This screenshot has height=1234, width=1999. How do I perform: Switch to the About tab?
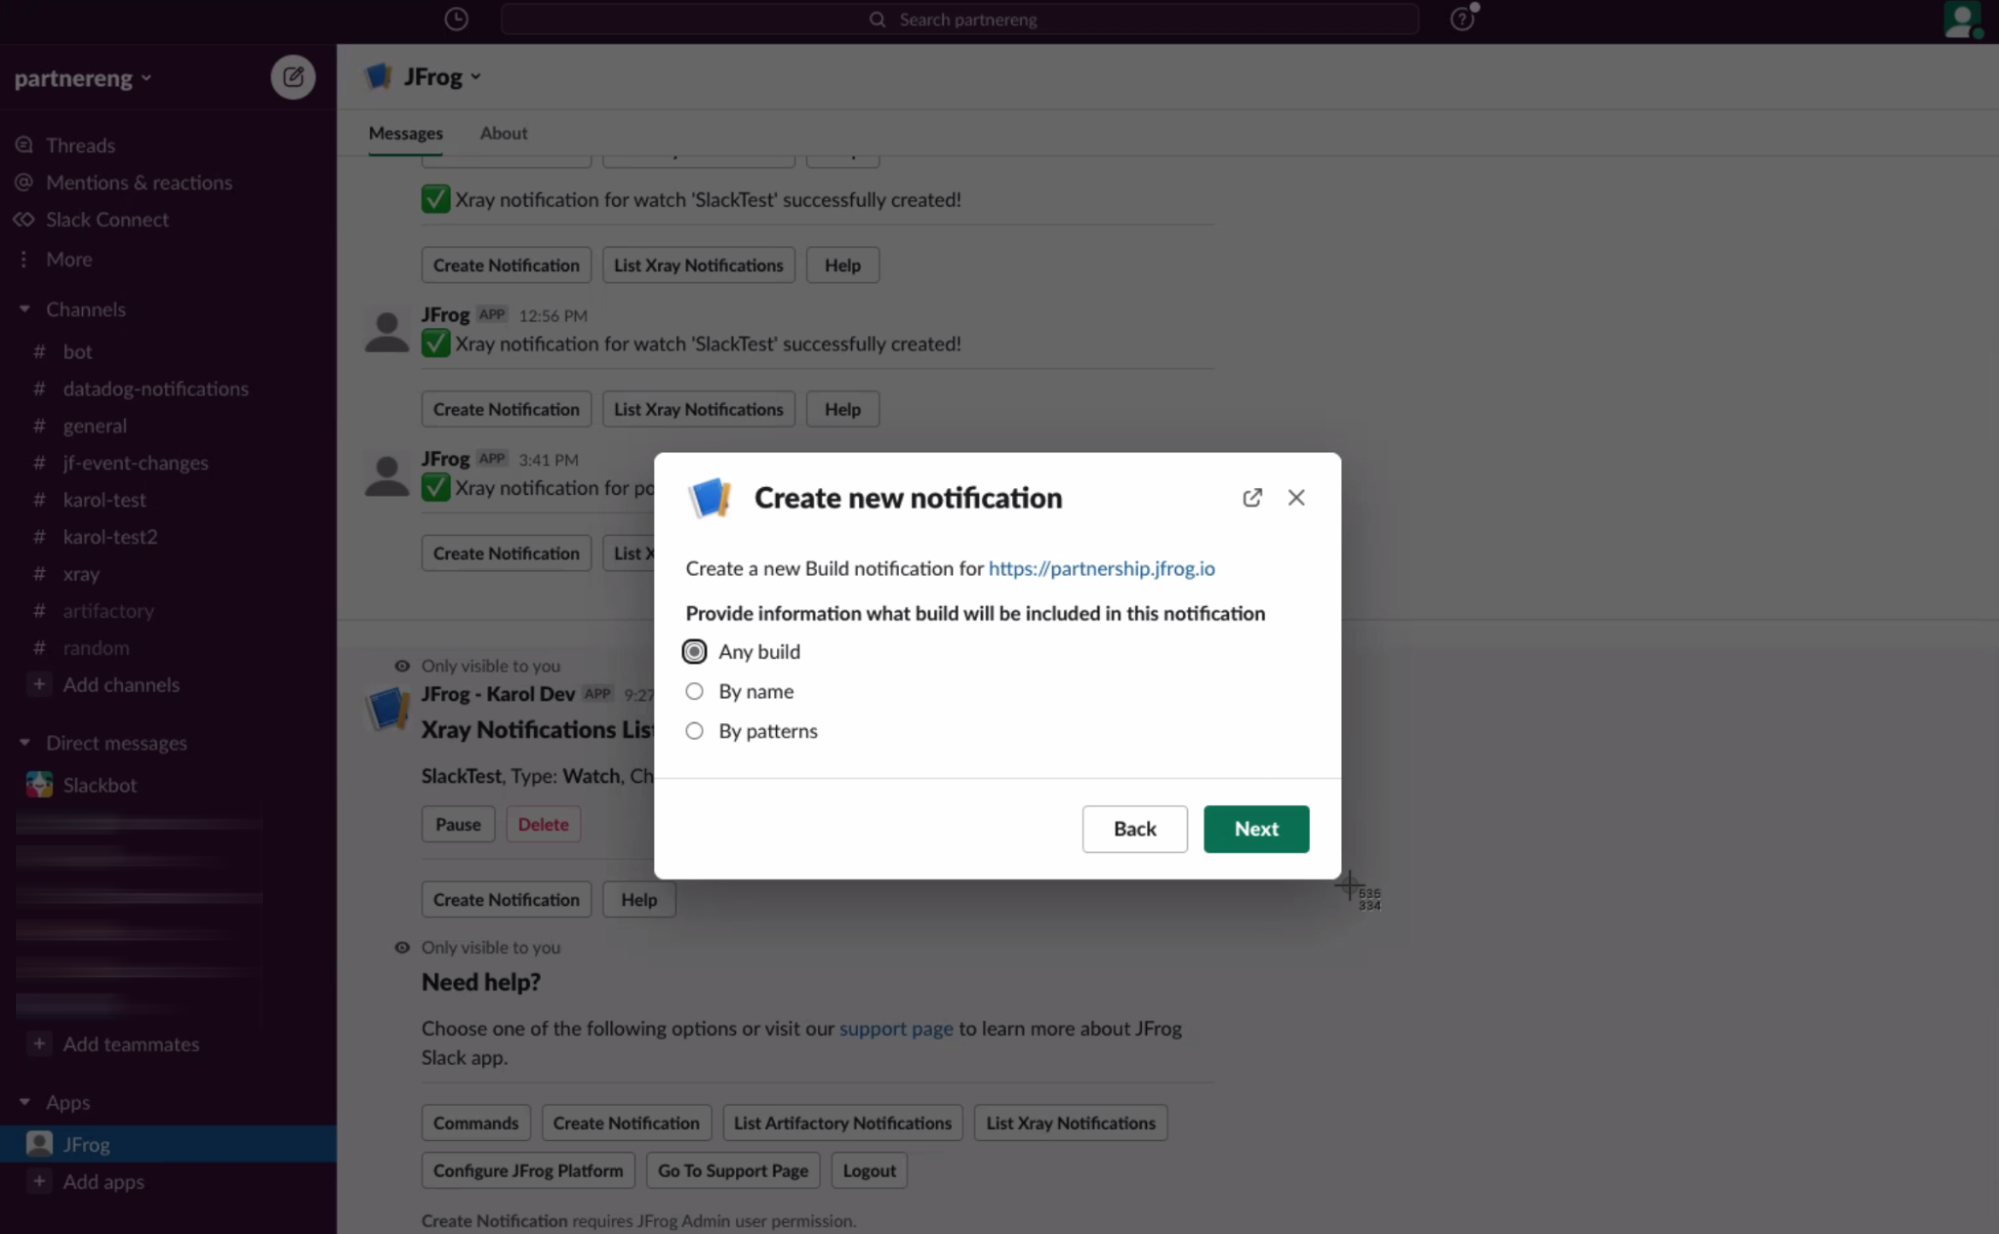(503, 133)
